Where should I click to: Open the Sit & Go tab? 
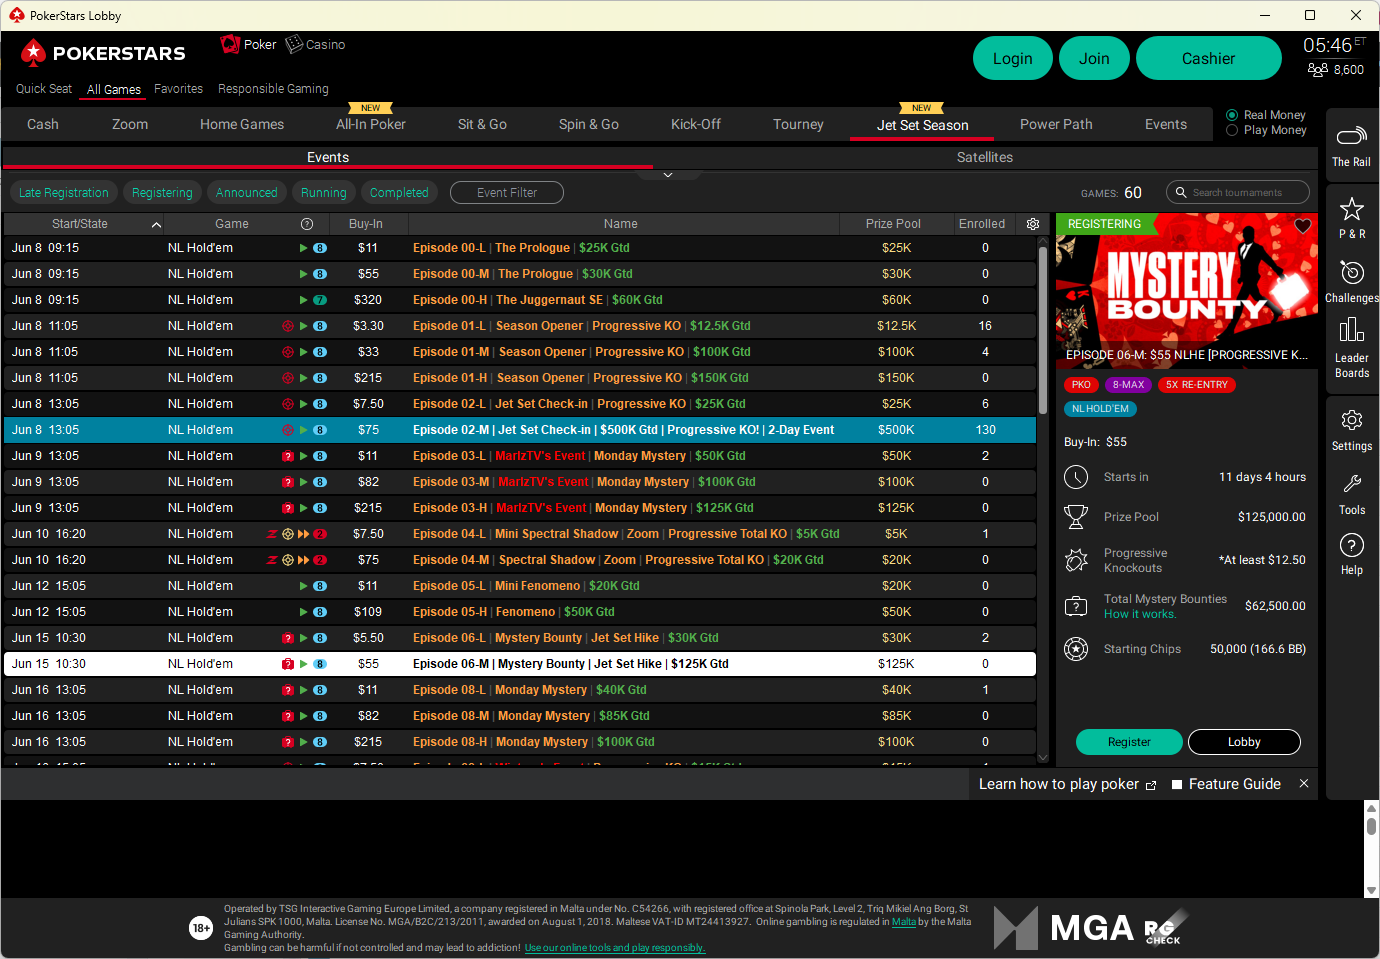click(x=482, y=124)
